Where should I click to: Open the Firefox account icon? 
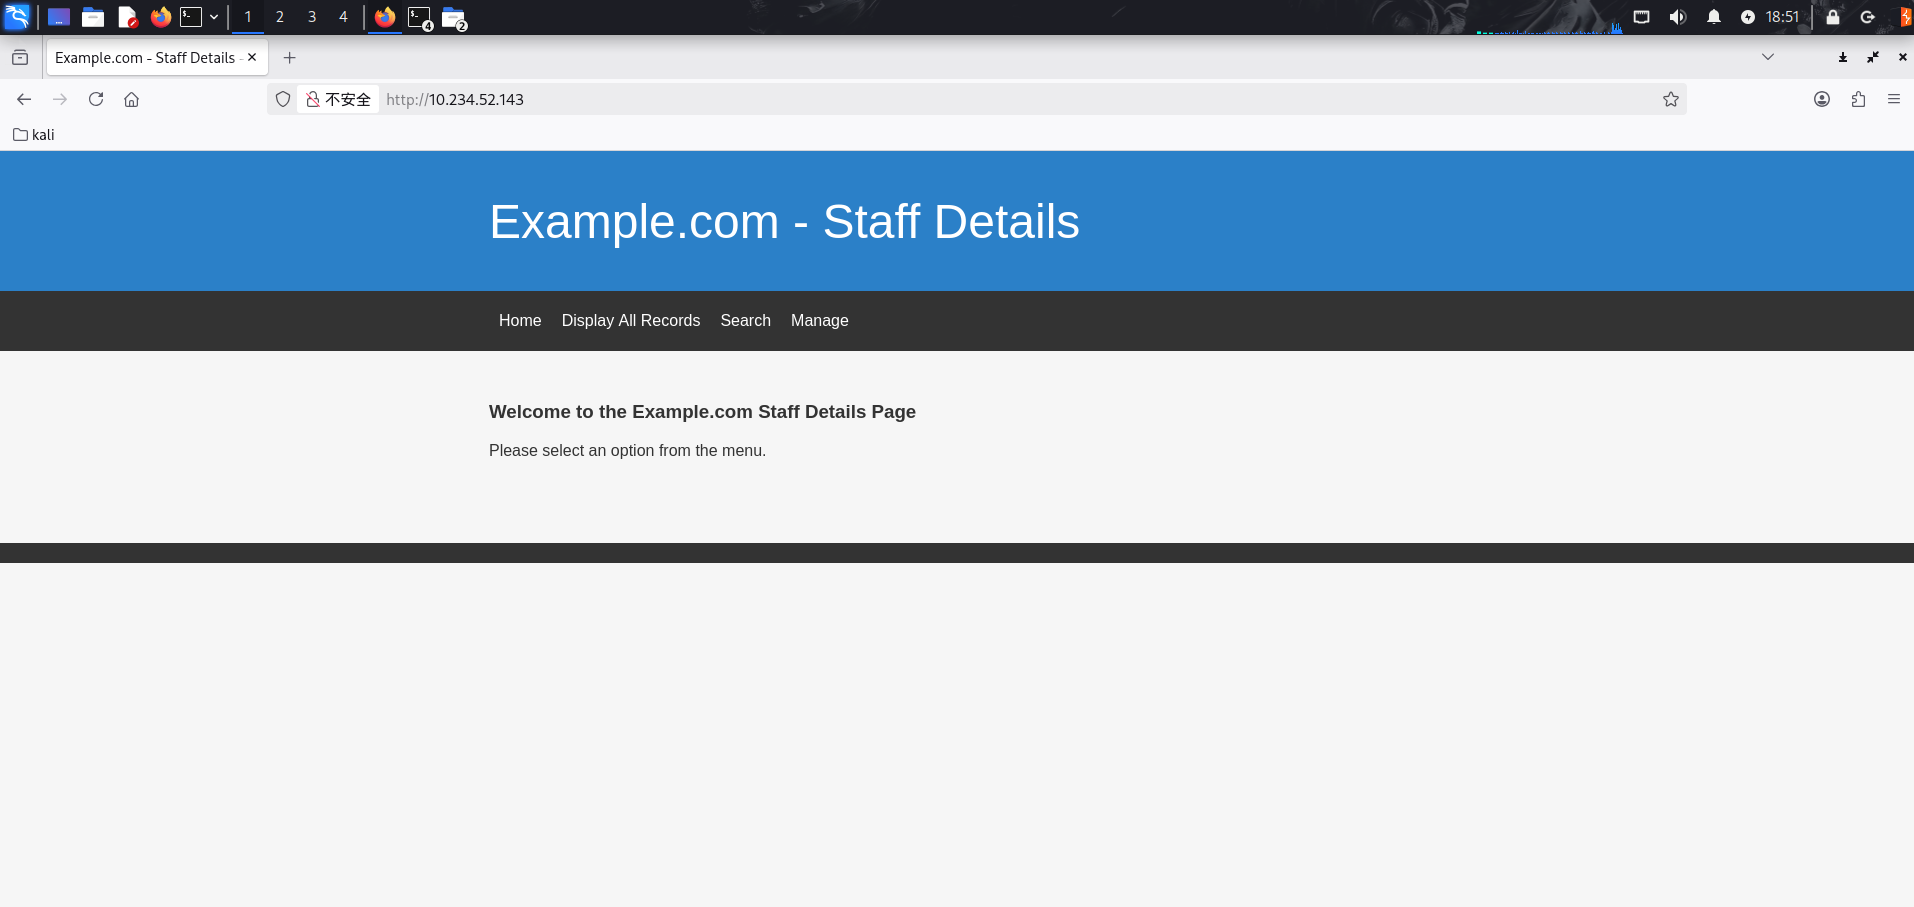point(1821,99)
